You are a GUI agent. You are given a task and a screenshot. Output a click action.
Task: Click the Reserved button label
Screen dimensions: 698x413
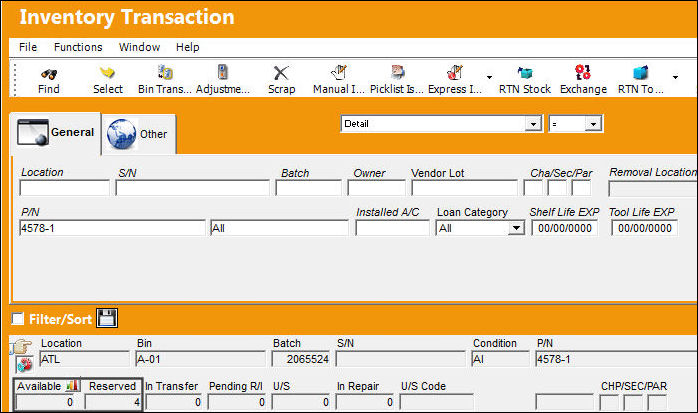pyautogui.click(x=112, y=386)
